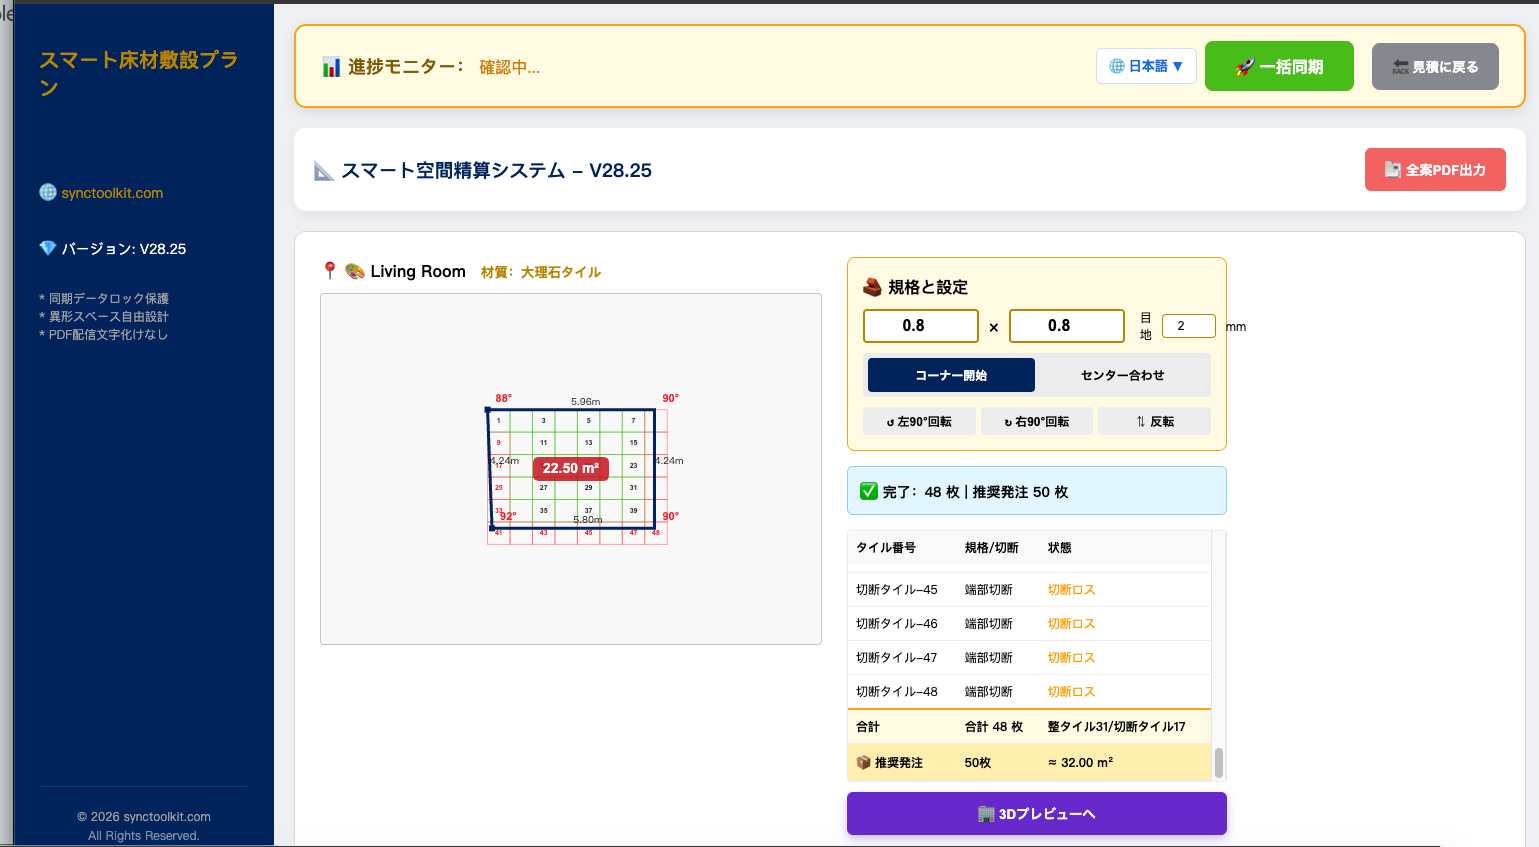Select the 切断タイル-46 table row
The image size is (1539, 847).
tap(1029, 624)
